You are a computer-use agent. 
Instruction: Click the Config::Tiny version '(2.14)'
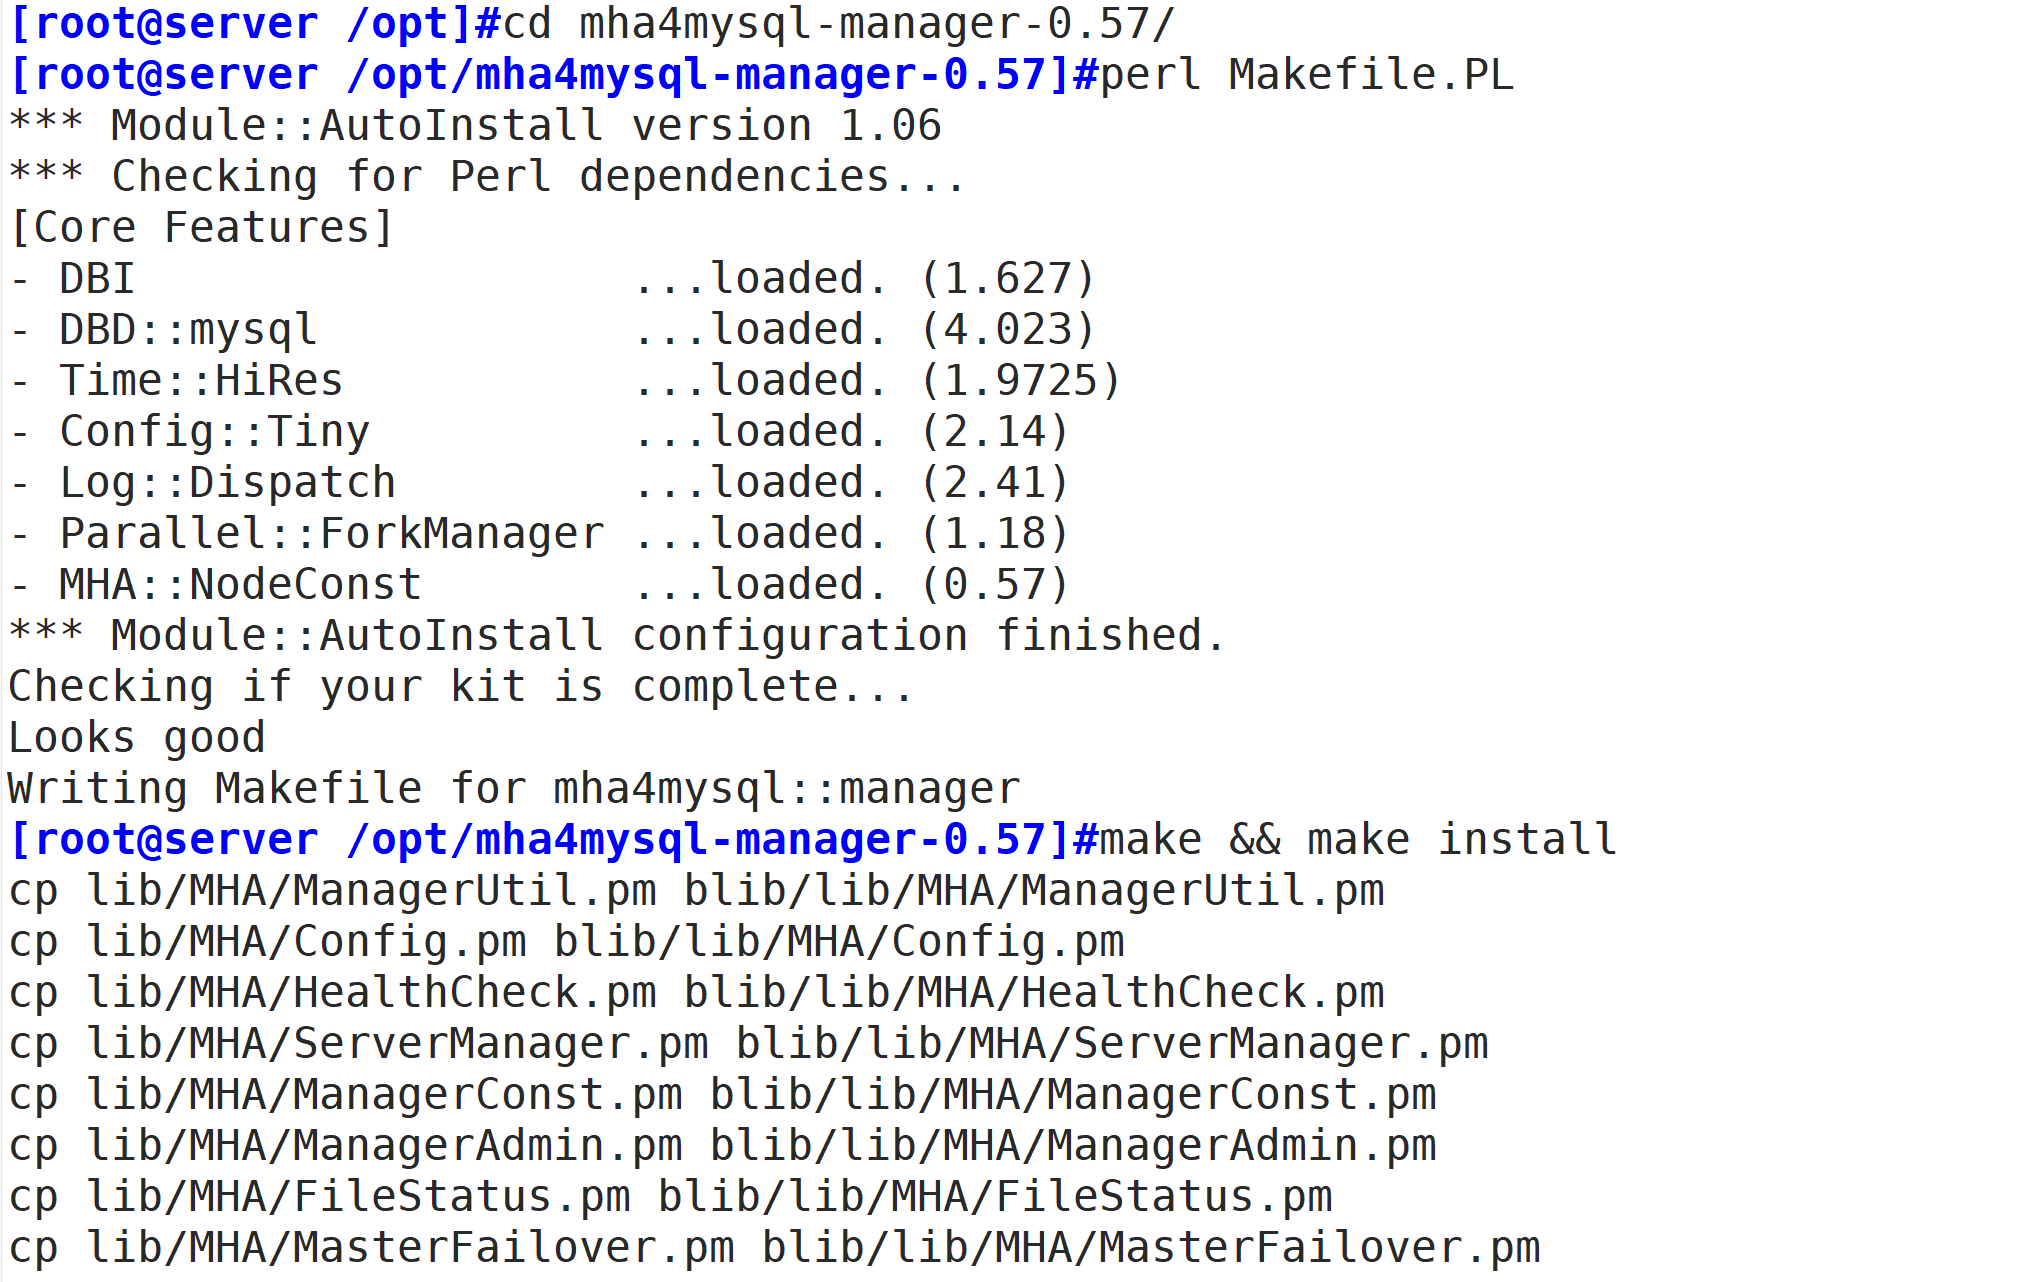[995, 432]
